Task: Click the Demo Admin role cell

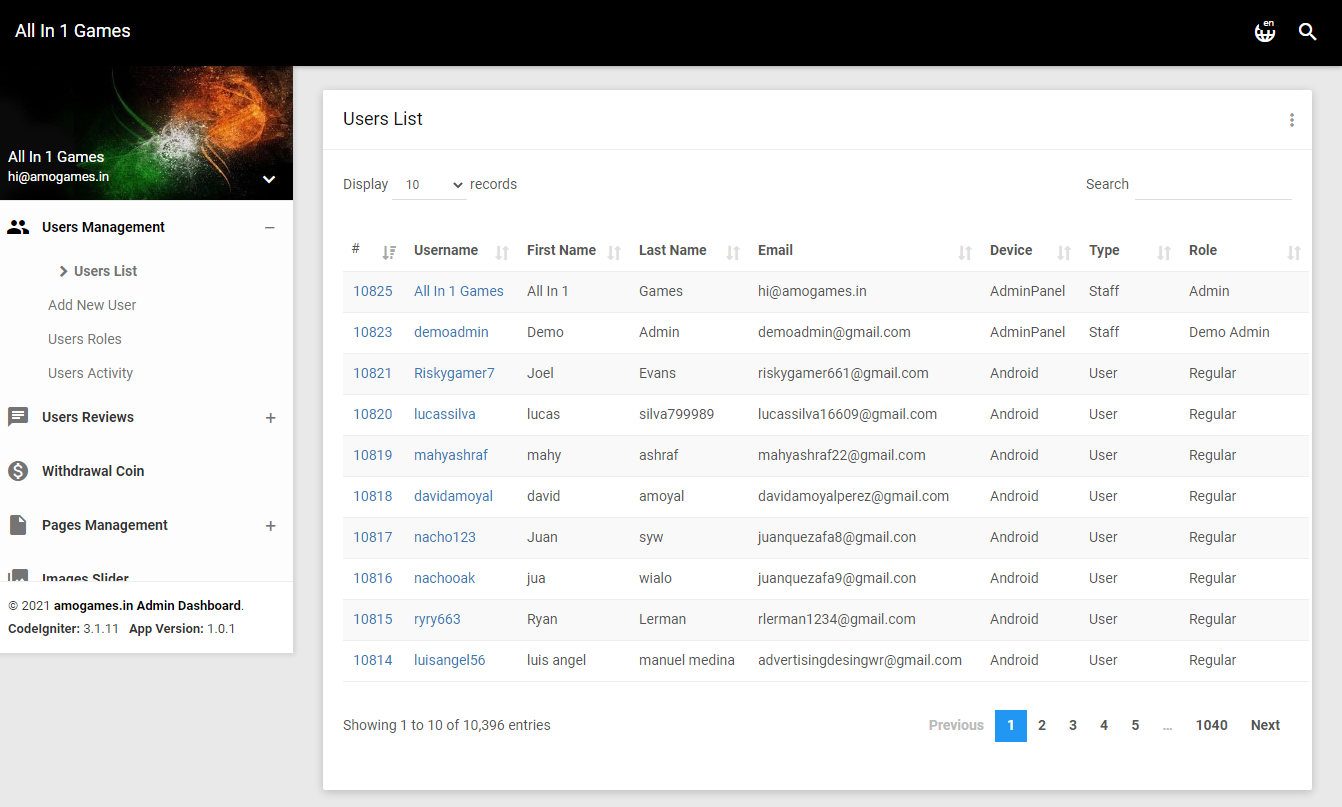Action: pyautogui.click(x=1229, y=332)
